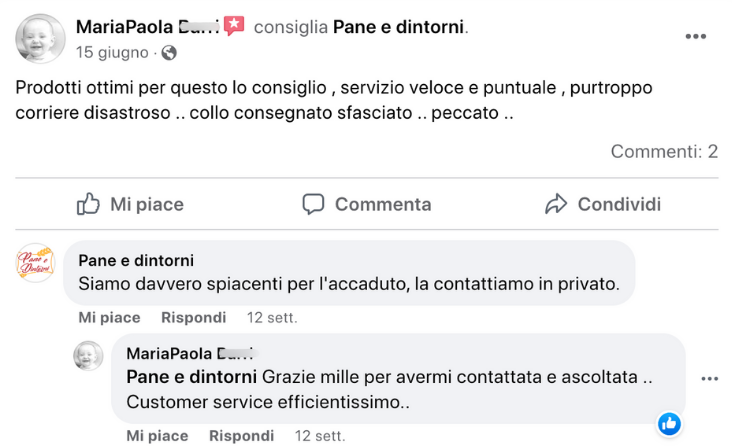Click the Condividi share arrow icon

click(x=556, y=204)
